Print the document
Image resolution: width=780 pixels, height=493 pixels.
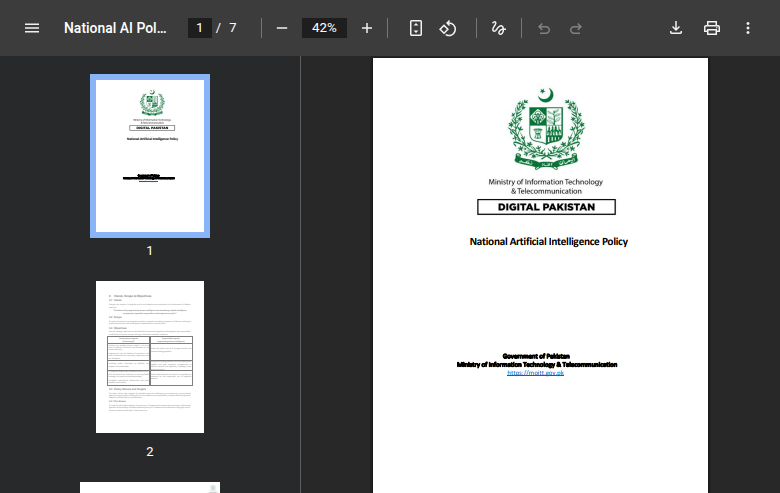coord(712,28)
